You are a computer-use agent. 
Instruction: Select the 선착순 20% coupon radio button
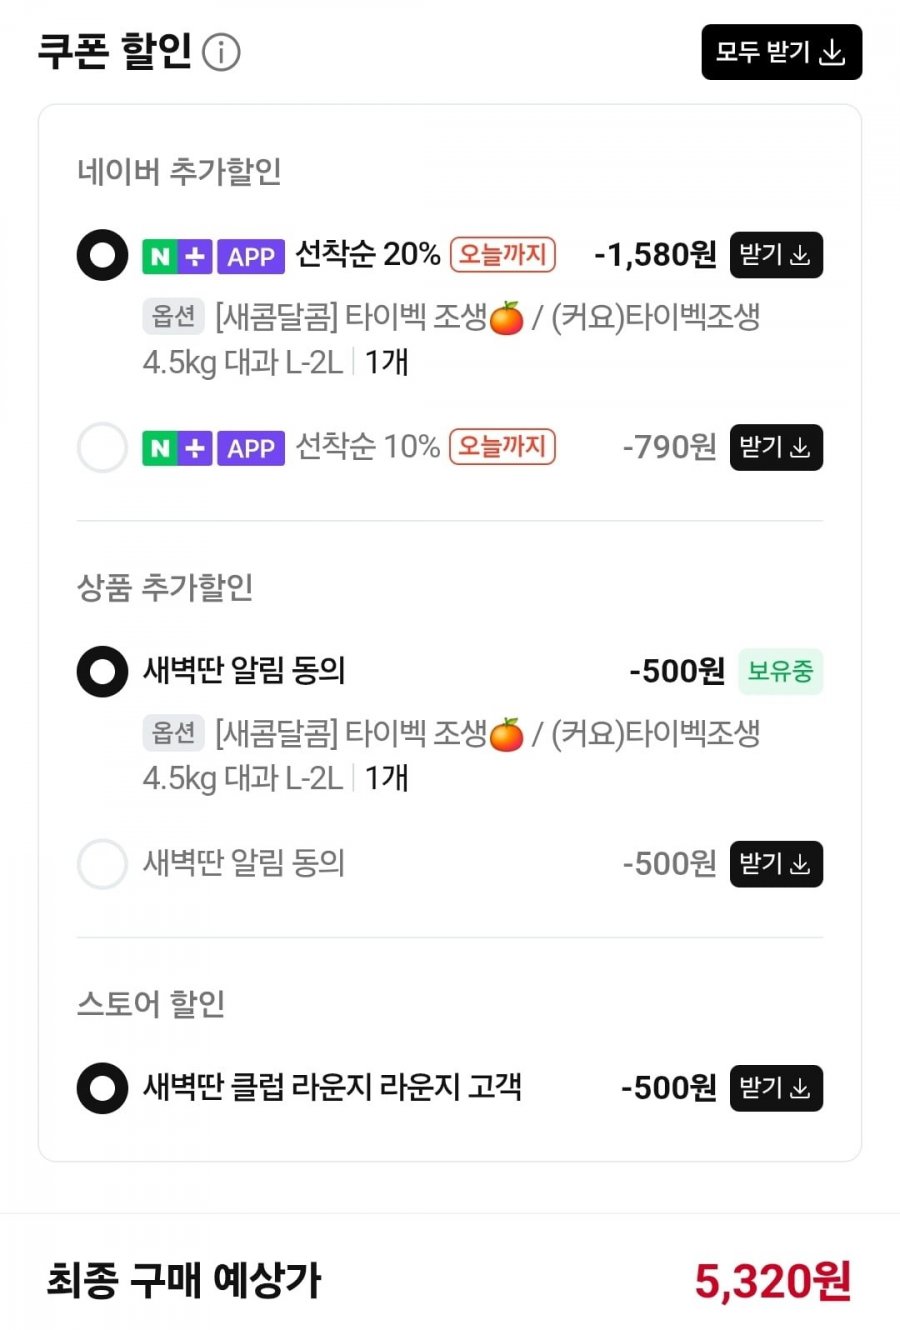click(x=102, y=255)
